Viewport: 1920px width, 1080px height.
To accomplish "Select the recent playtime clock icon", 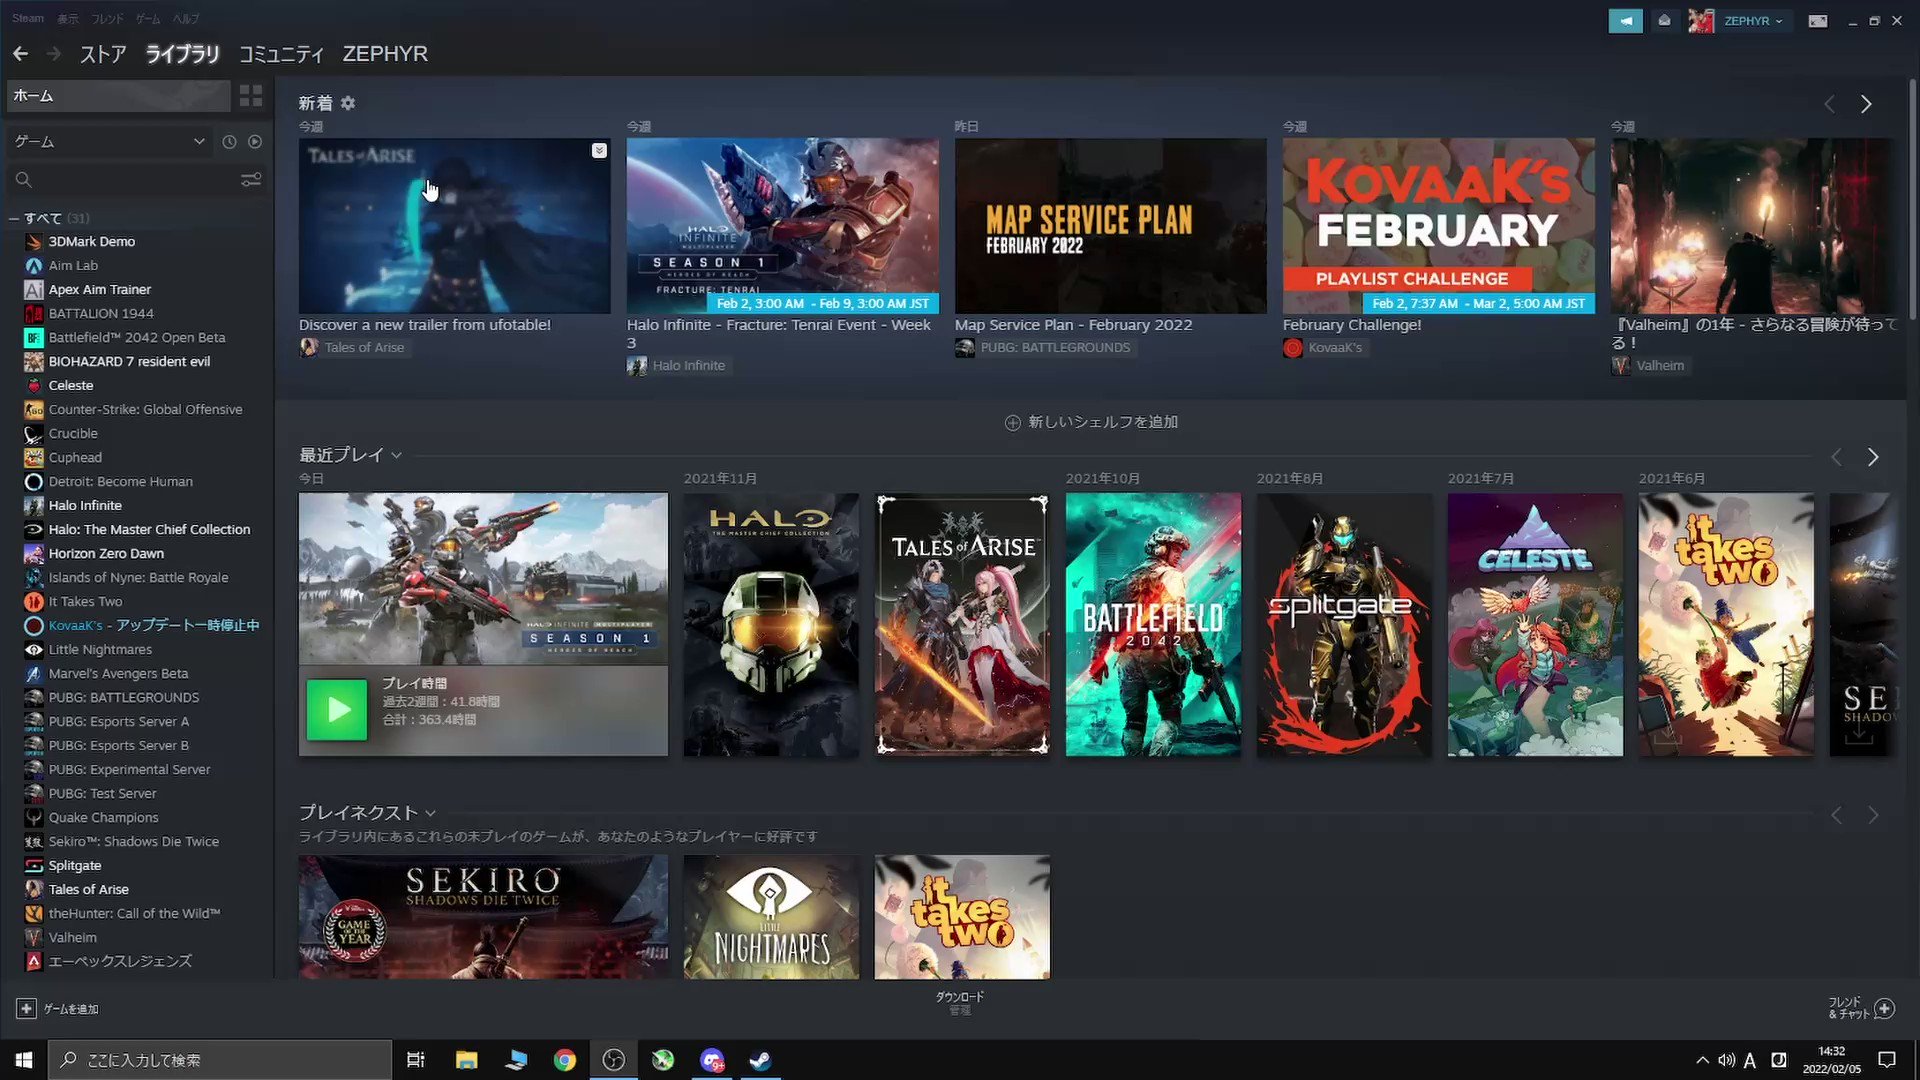I will click(x=229, y=141).
